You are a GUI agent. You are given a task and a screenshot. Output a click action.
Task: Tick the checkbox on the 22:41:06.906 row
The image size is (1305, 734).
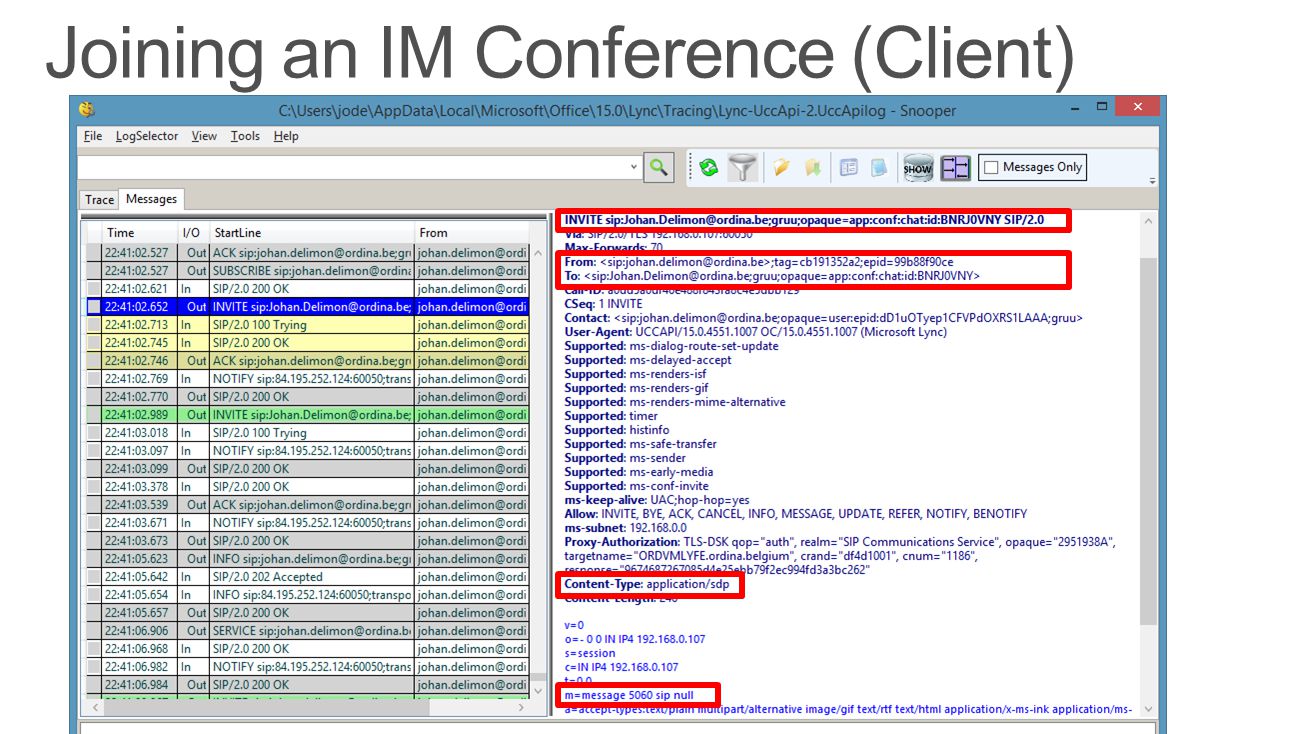(x=94, y=631)
